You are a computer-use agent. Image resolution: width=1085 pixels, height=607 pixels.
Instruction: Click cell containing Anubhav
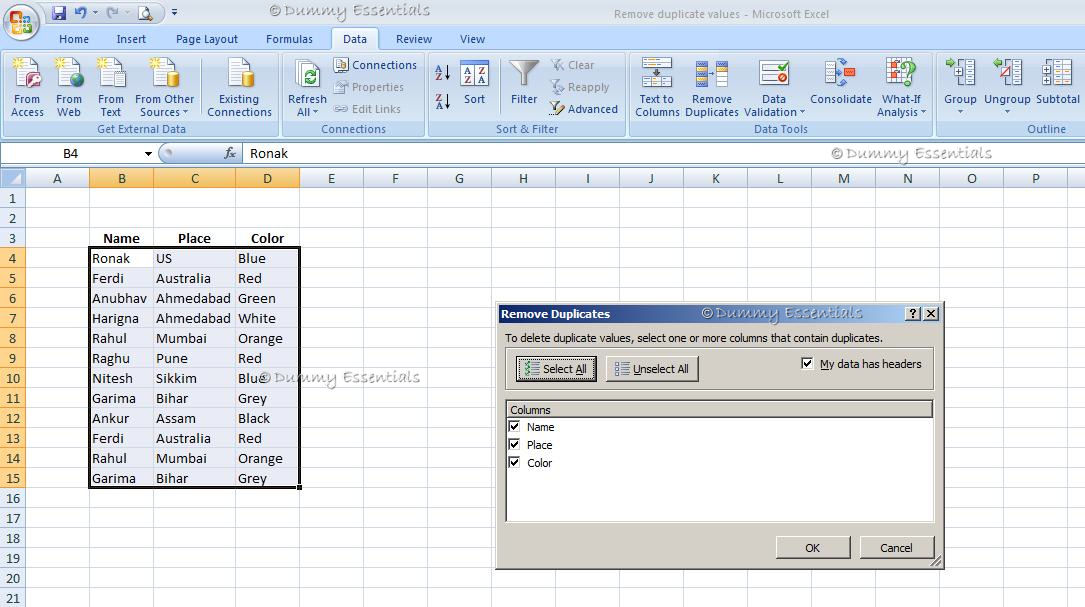pyautogui.click(x=121, y=298)
